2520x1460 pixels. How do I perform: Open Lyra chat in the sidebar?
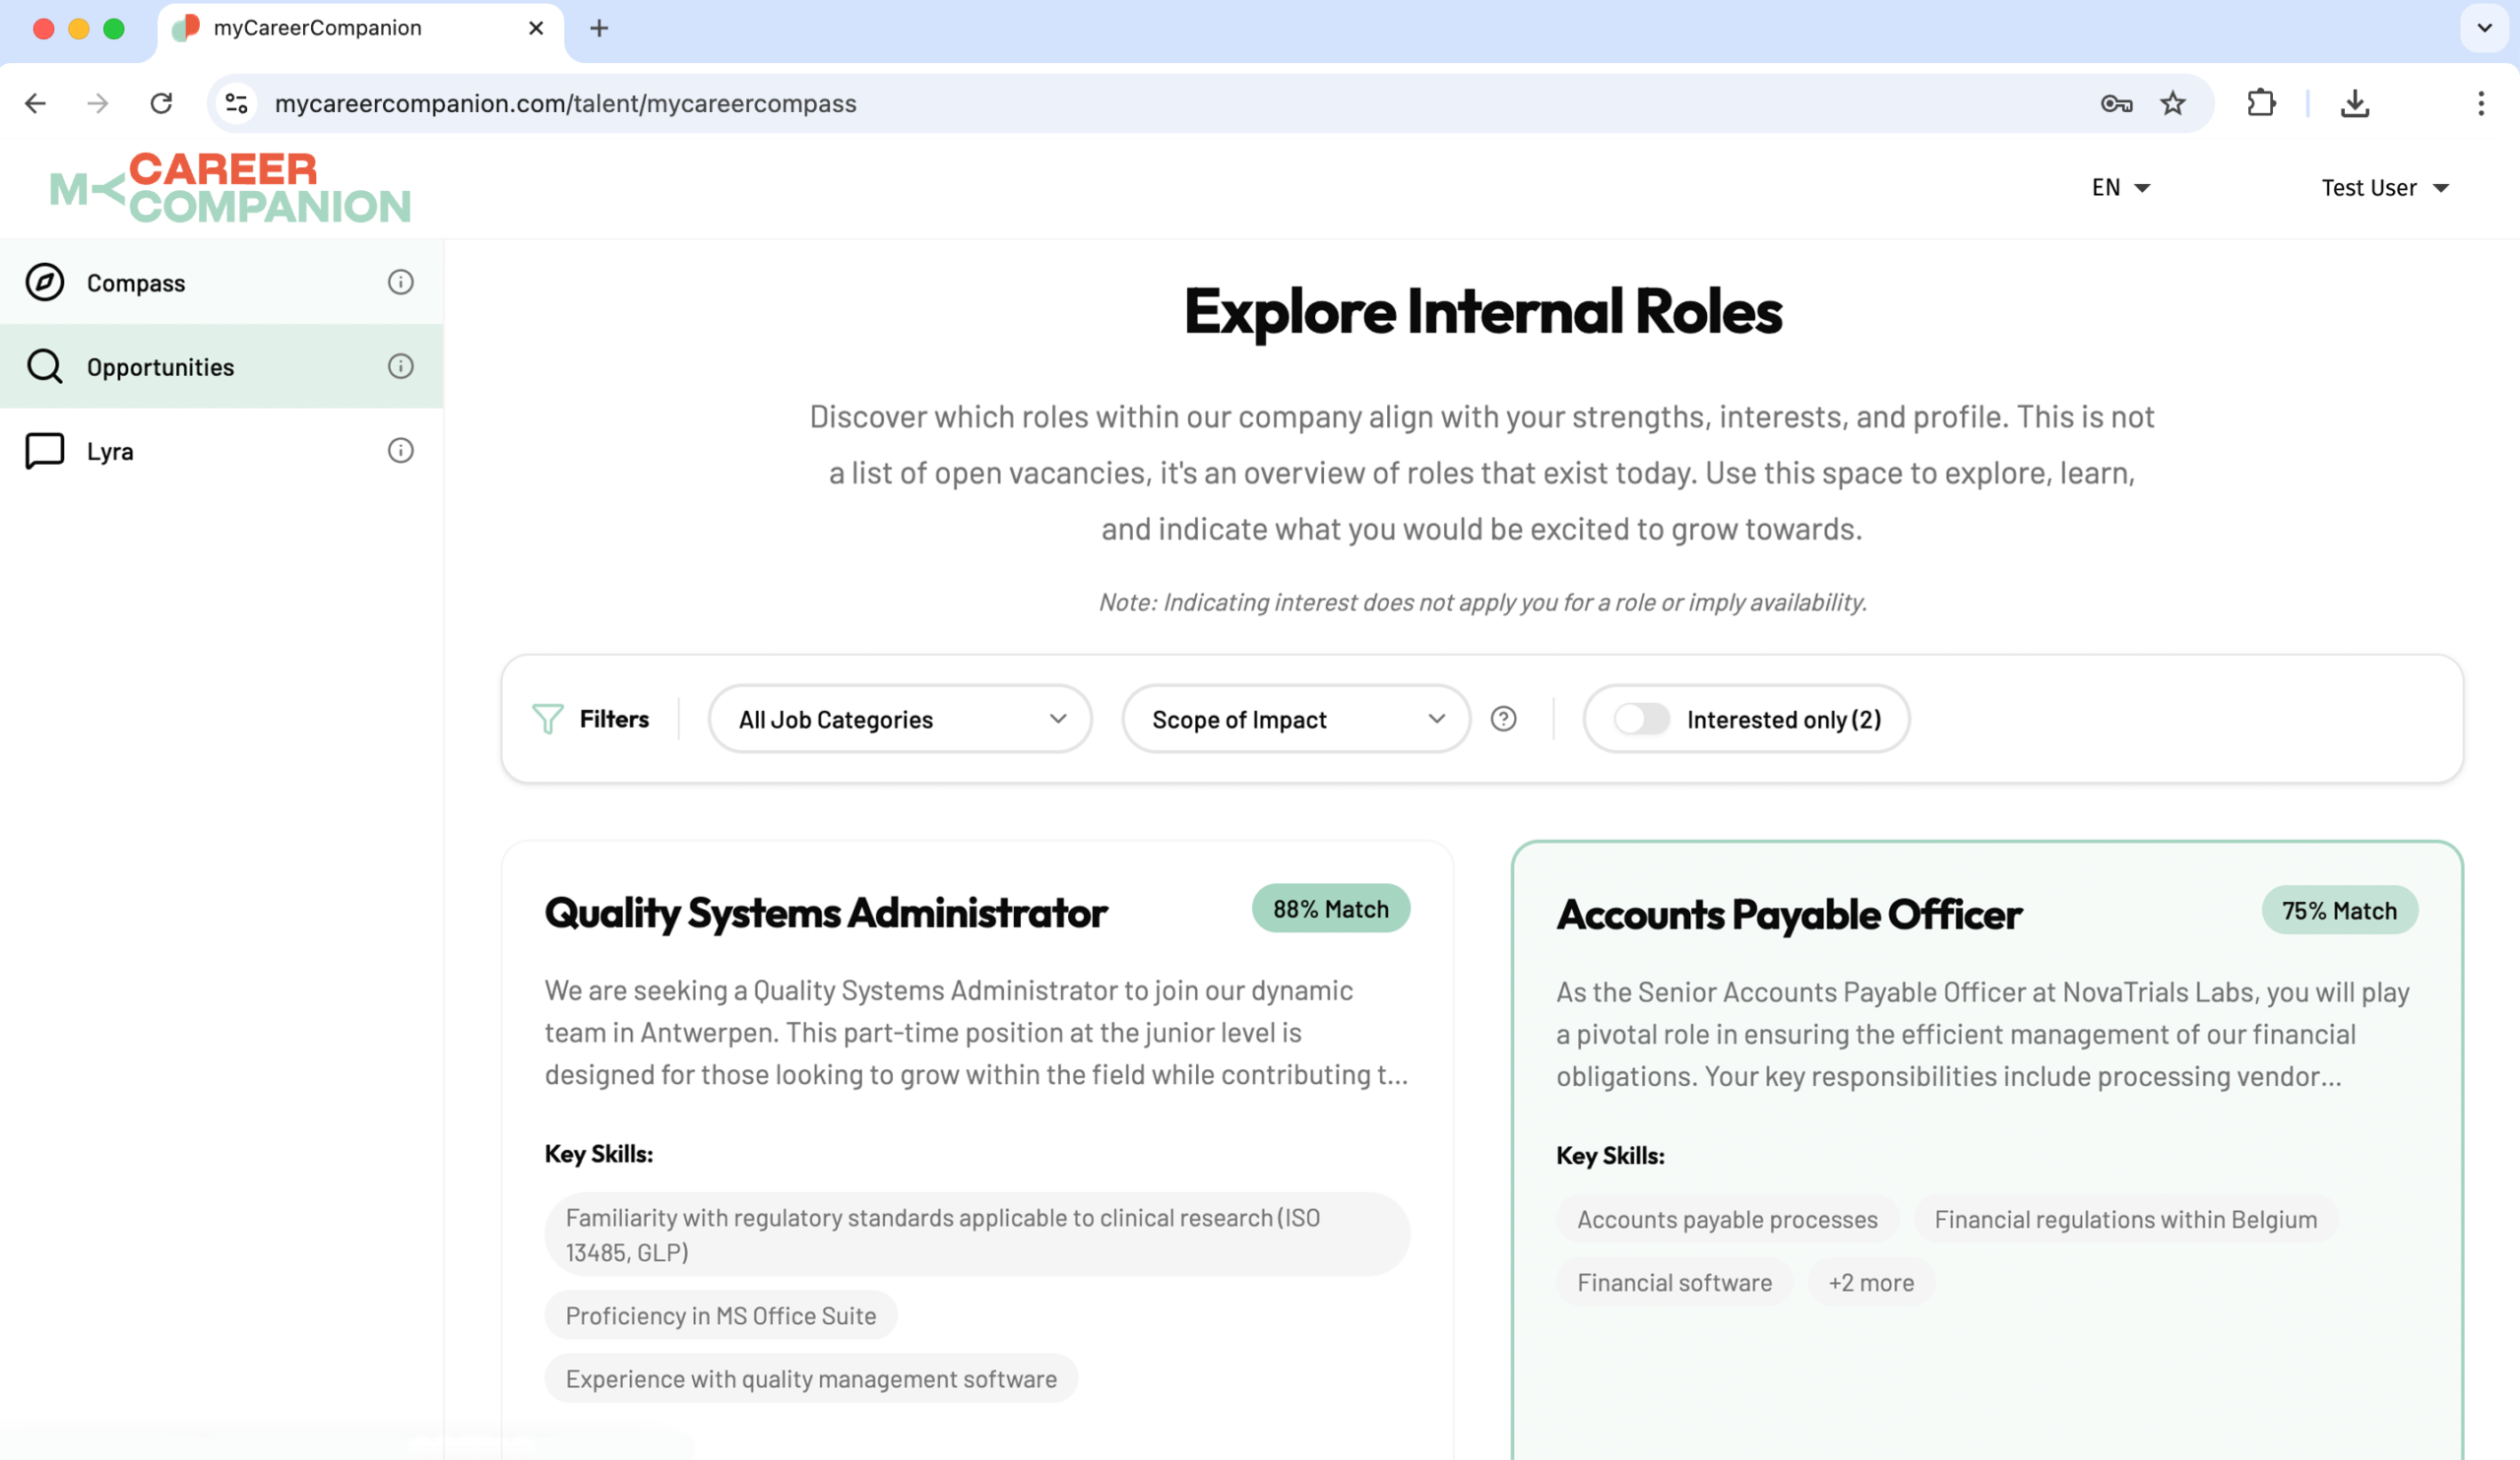(110, 451)
